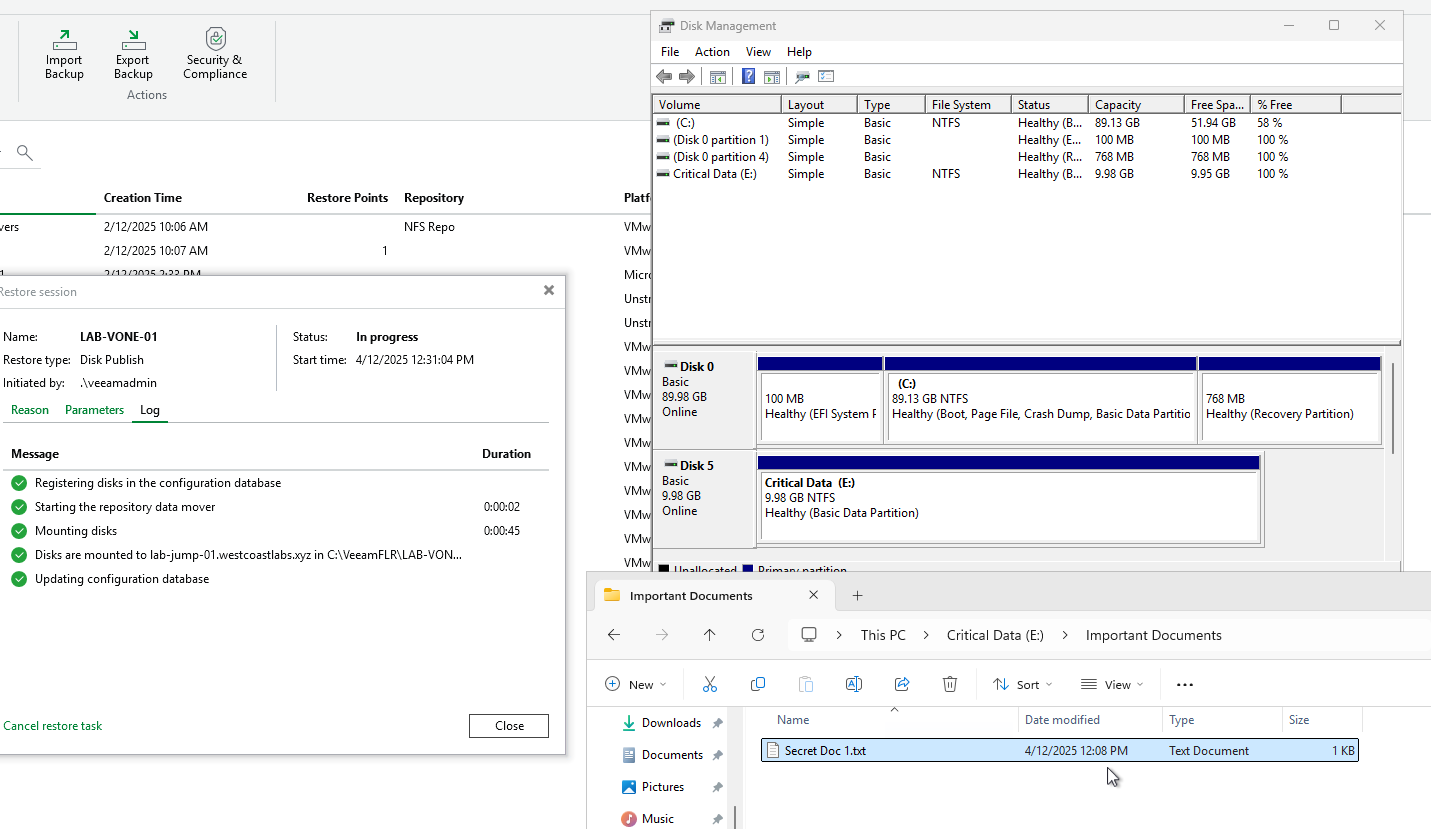Select the Secret Doc 1.txt file

click(x=825, y=751)
